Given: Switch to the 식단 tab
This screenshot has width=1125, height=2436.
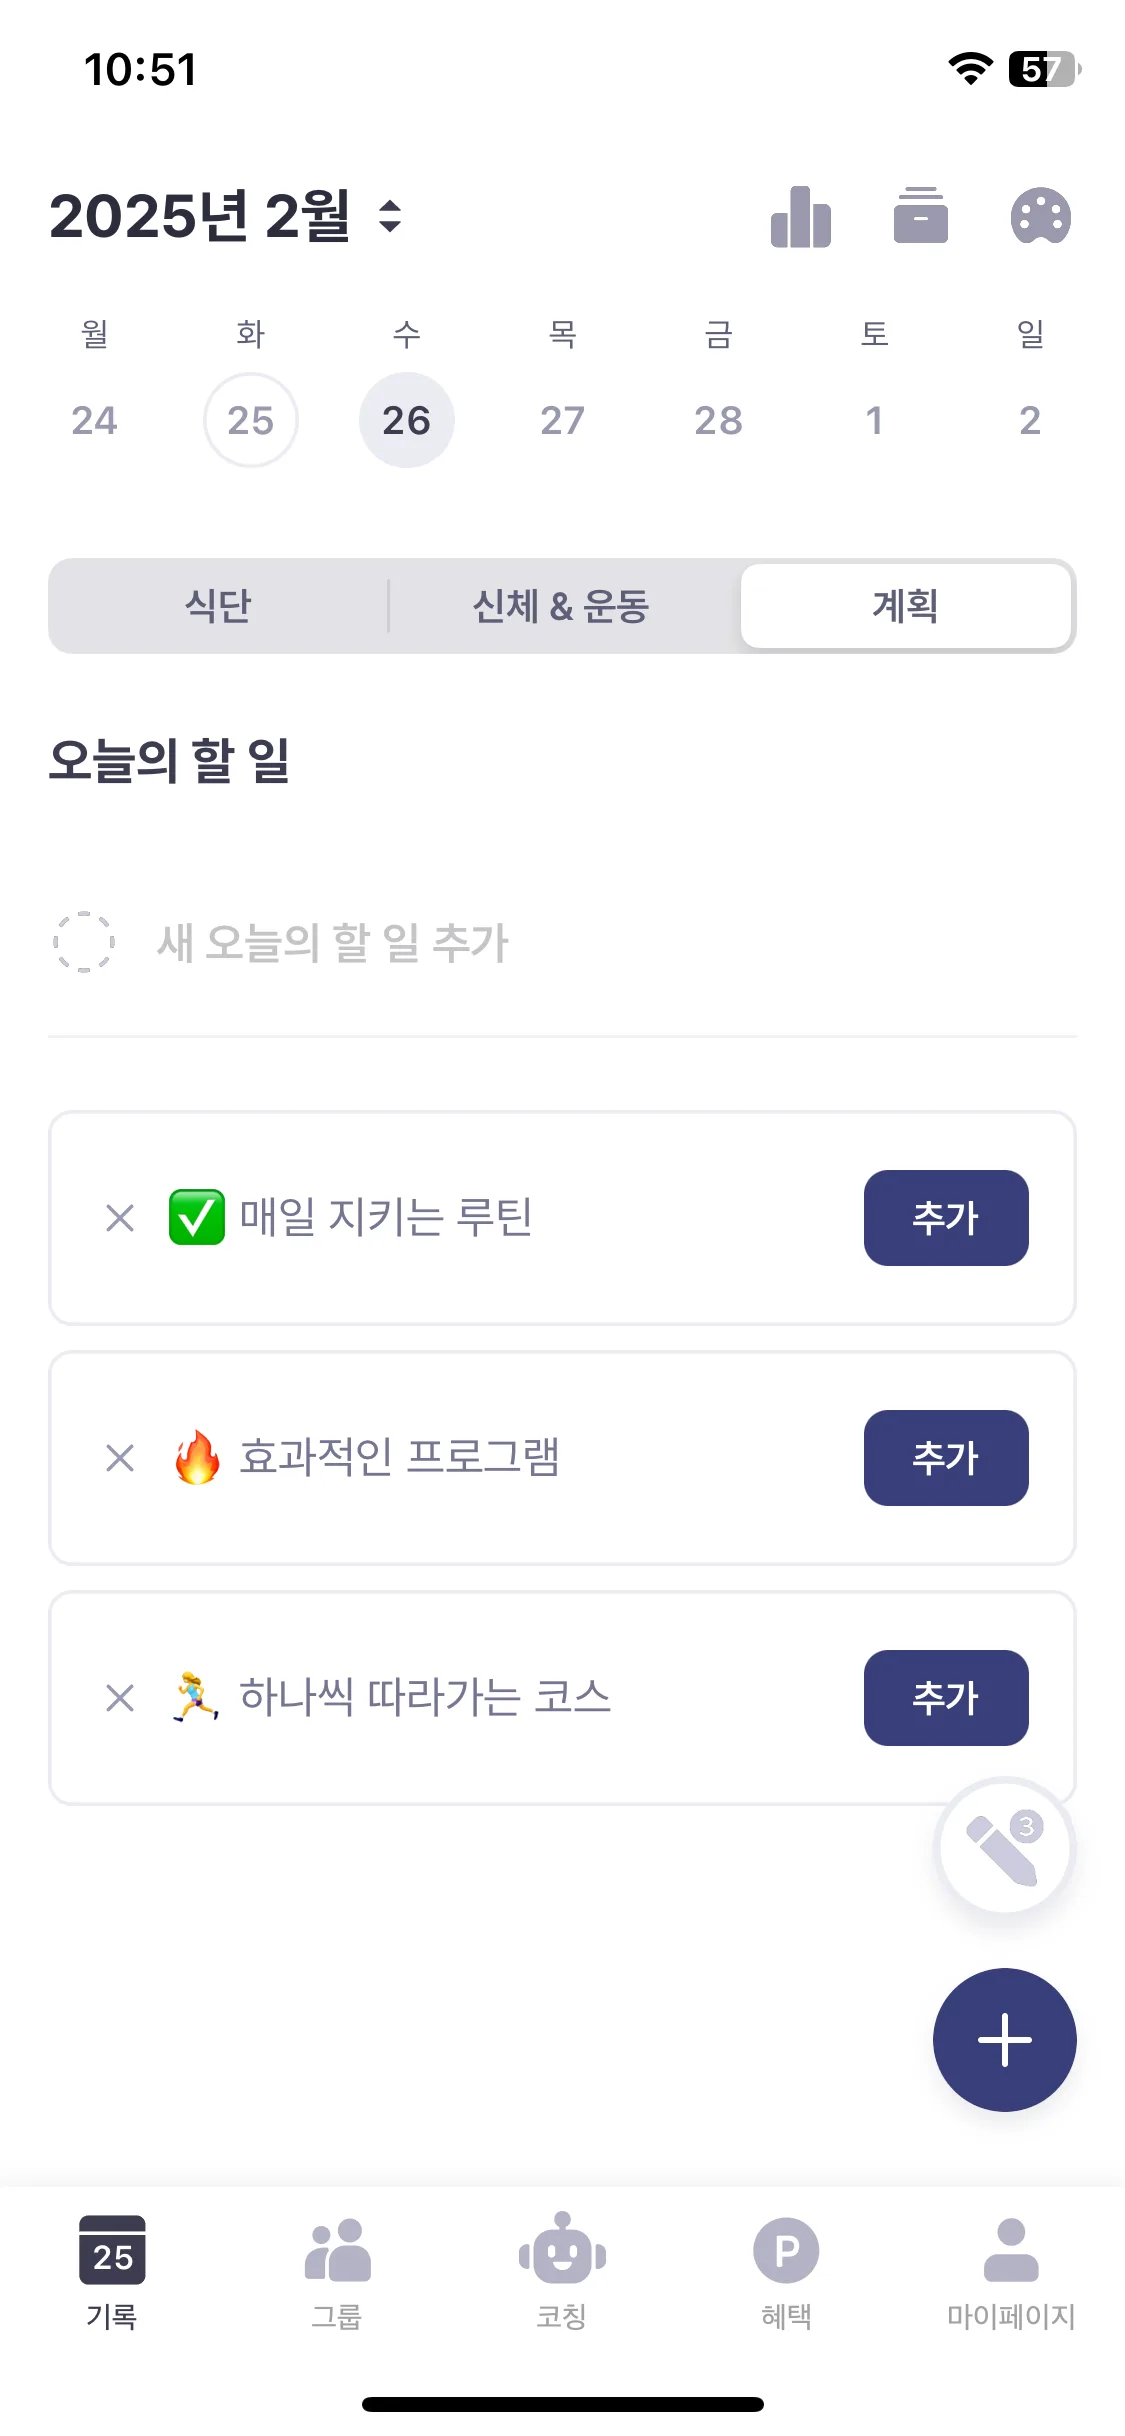Looking at the screenshot, I should [x=218, y=606].
